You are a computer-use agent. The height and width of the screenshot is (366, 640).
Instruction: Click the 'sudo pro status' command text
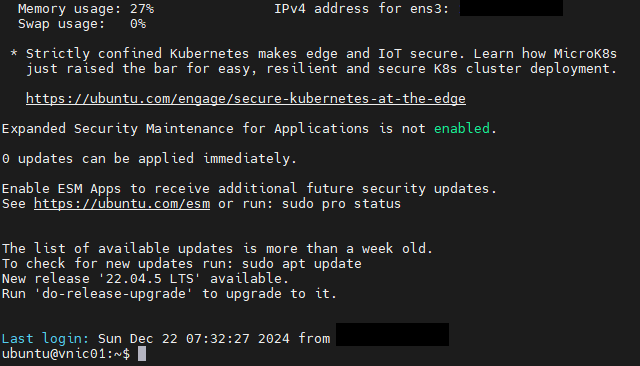coord(341,204)
